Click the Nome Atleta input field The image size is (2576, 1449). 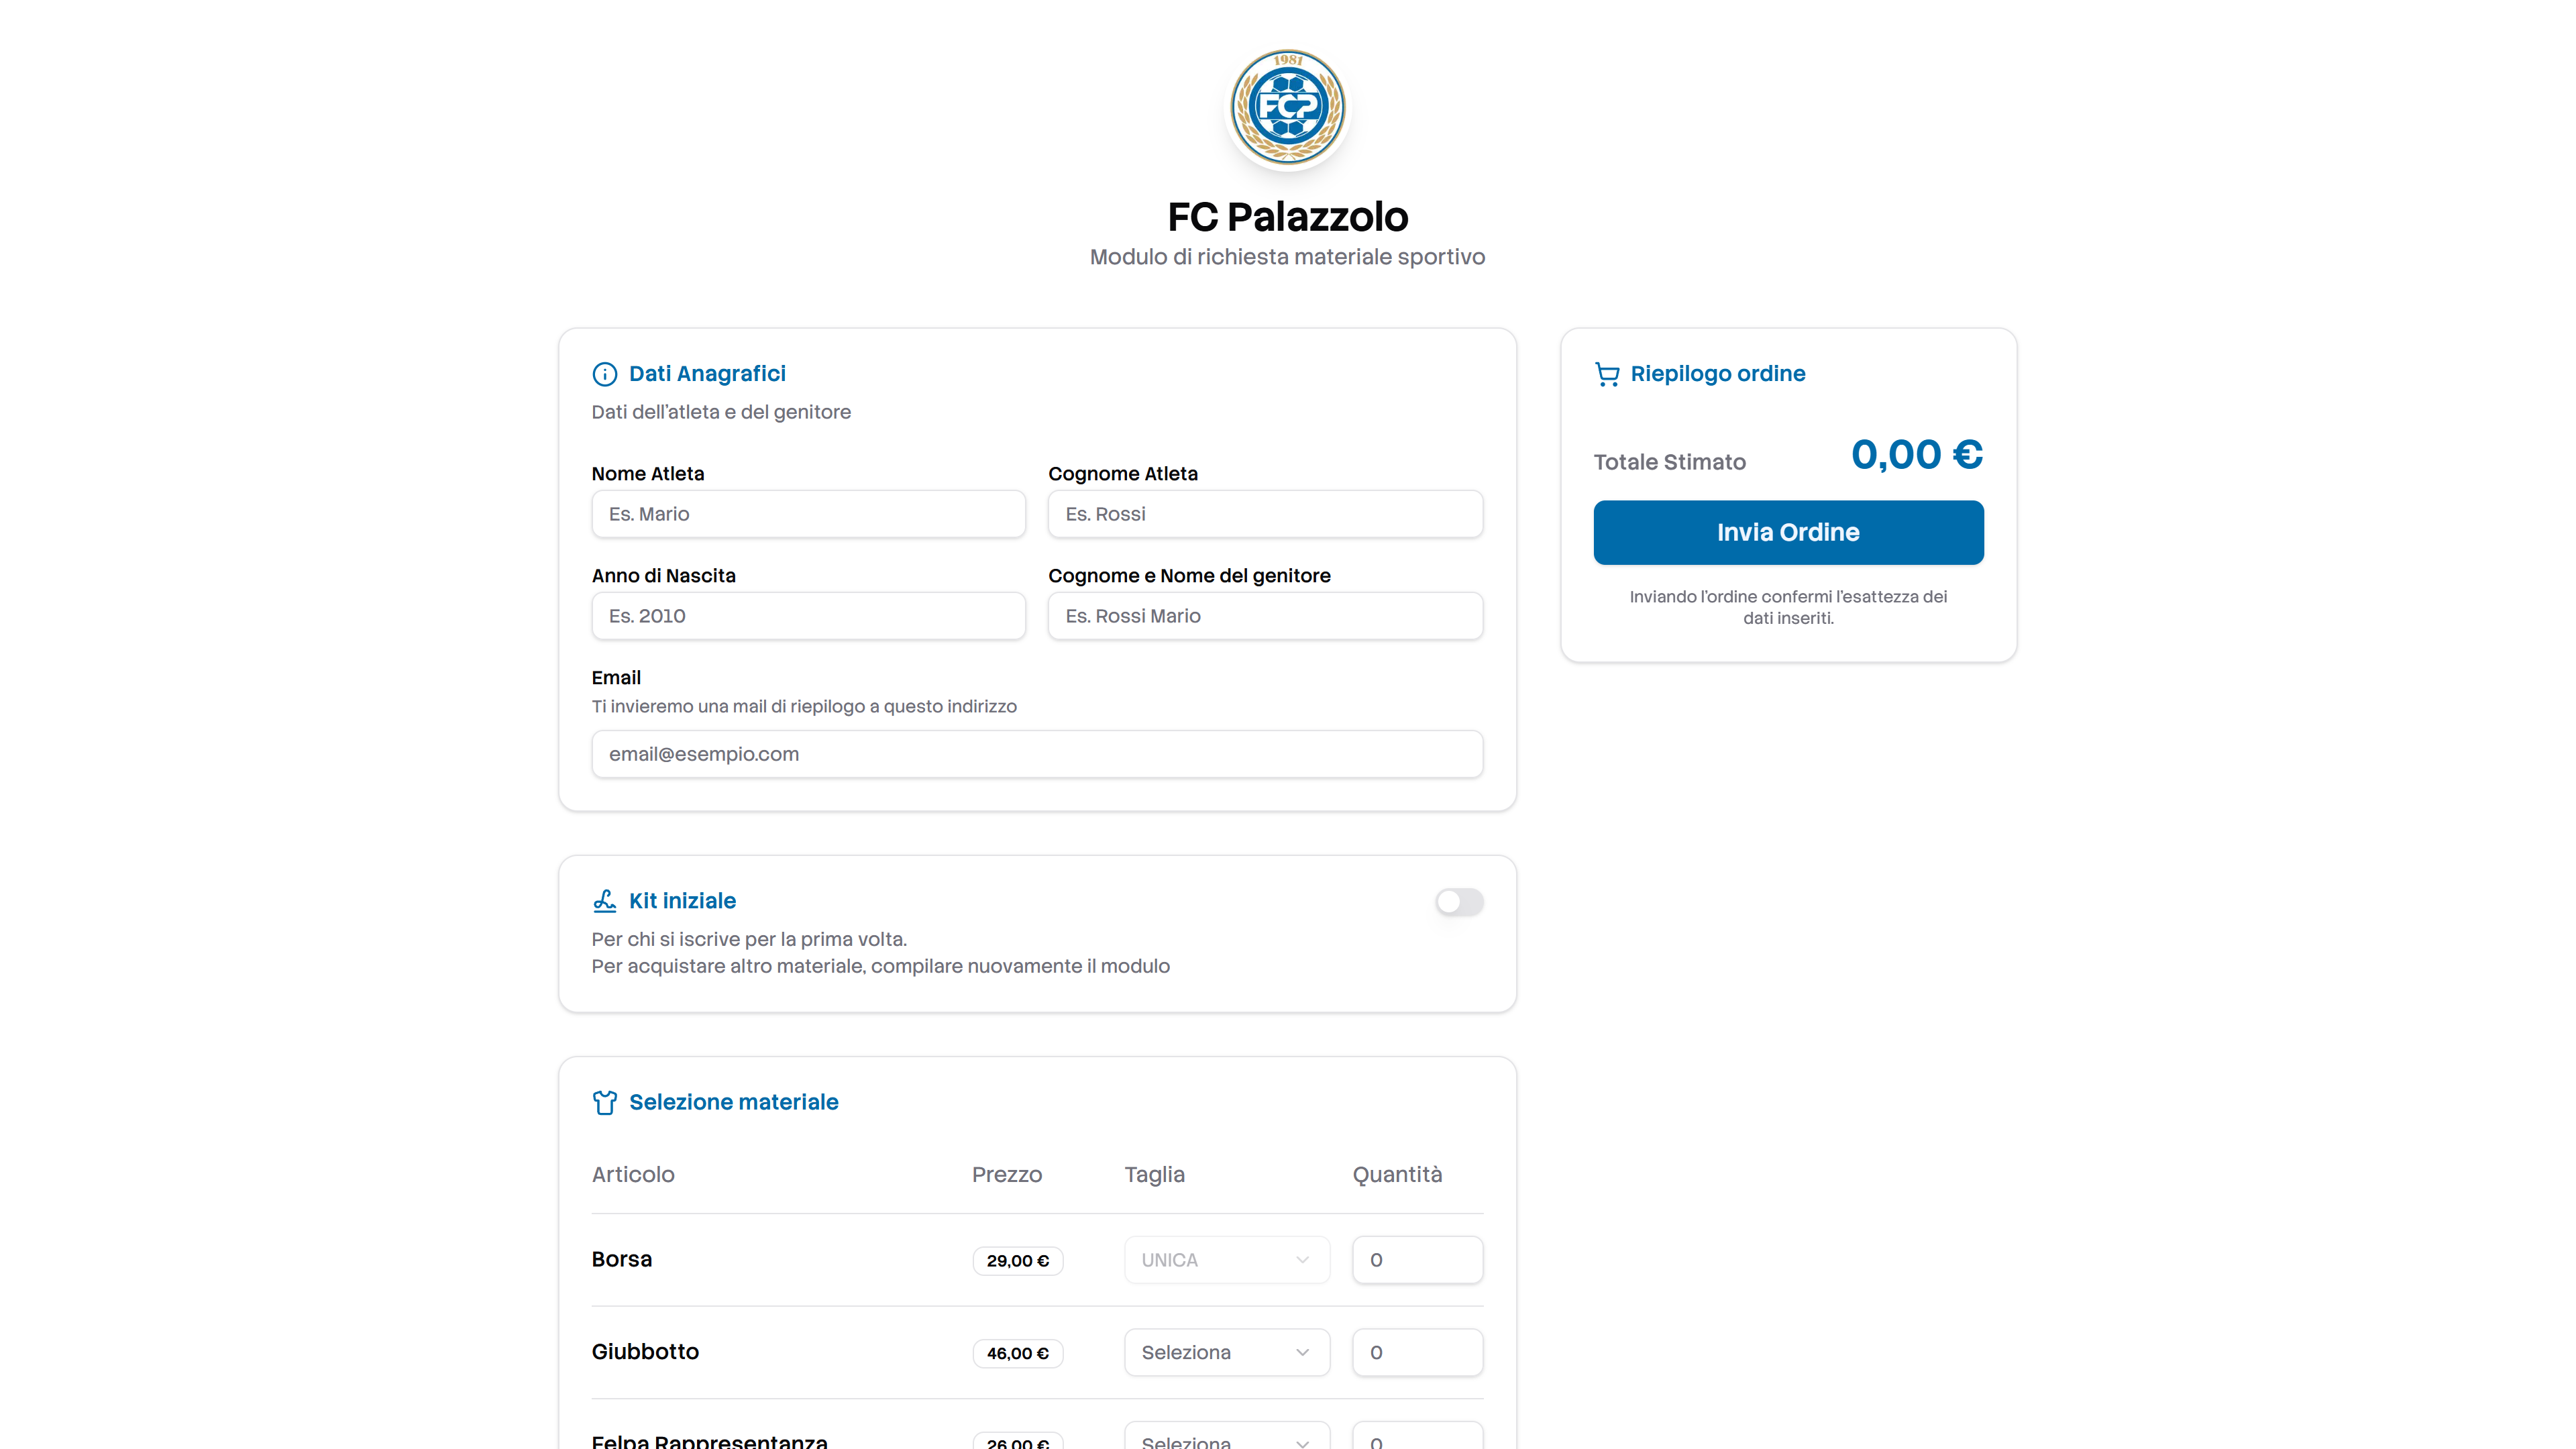tap(808, 514)
